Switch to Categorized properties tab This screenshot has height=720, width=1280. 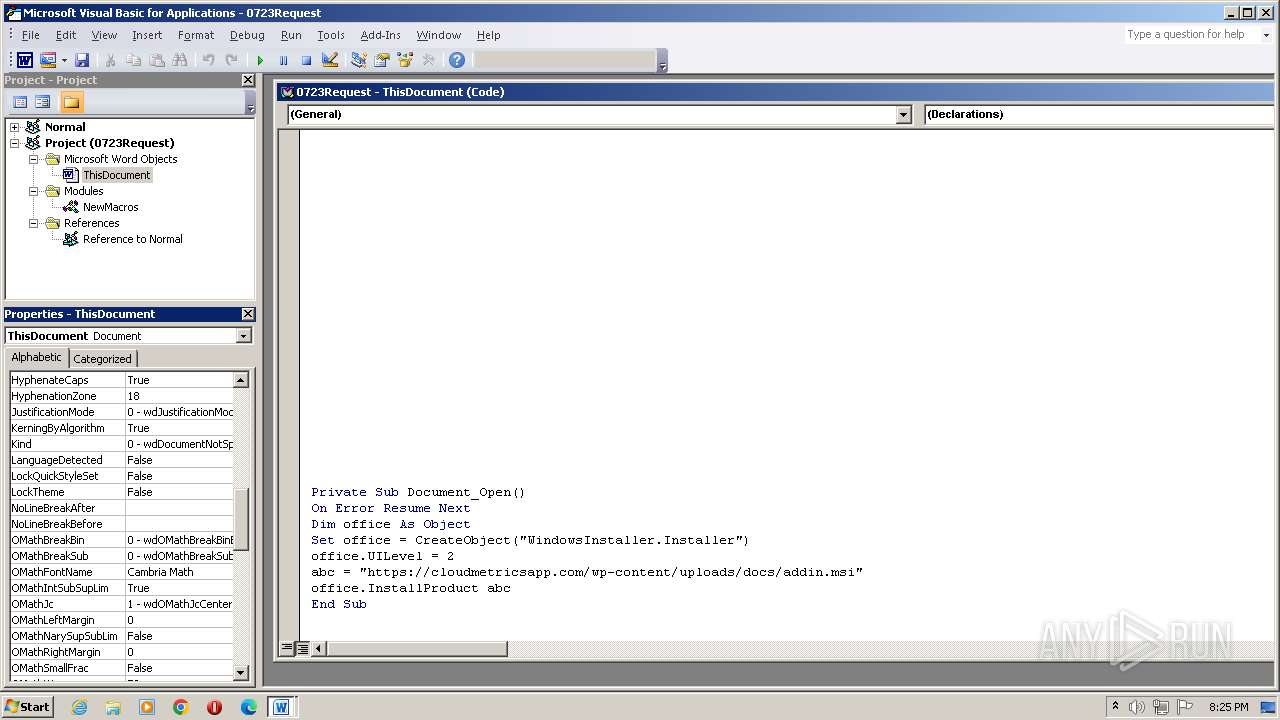pyautogui.click(x=102, y=359)
